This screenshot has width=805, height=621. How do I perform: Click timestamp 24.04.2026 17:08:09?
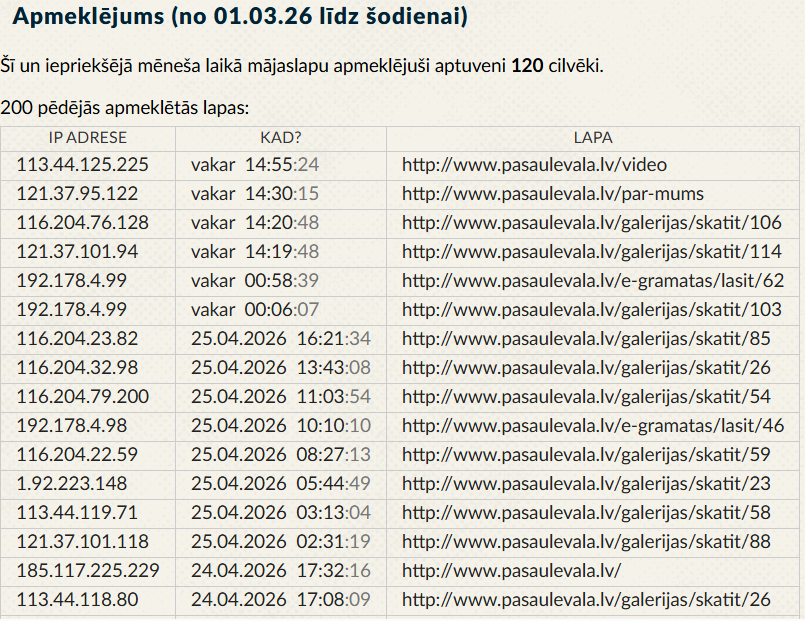pyautogui.click(x=281, y=599)
